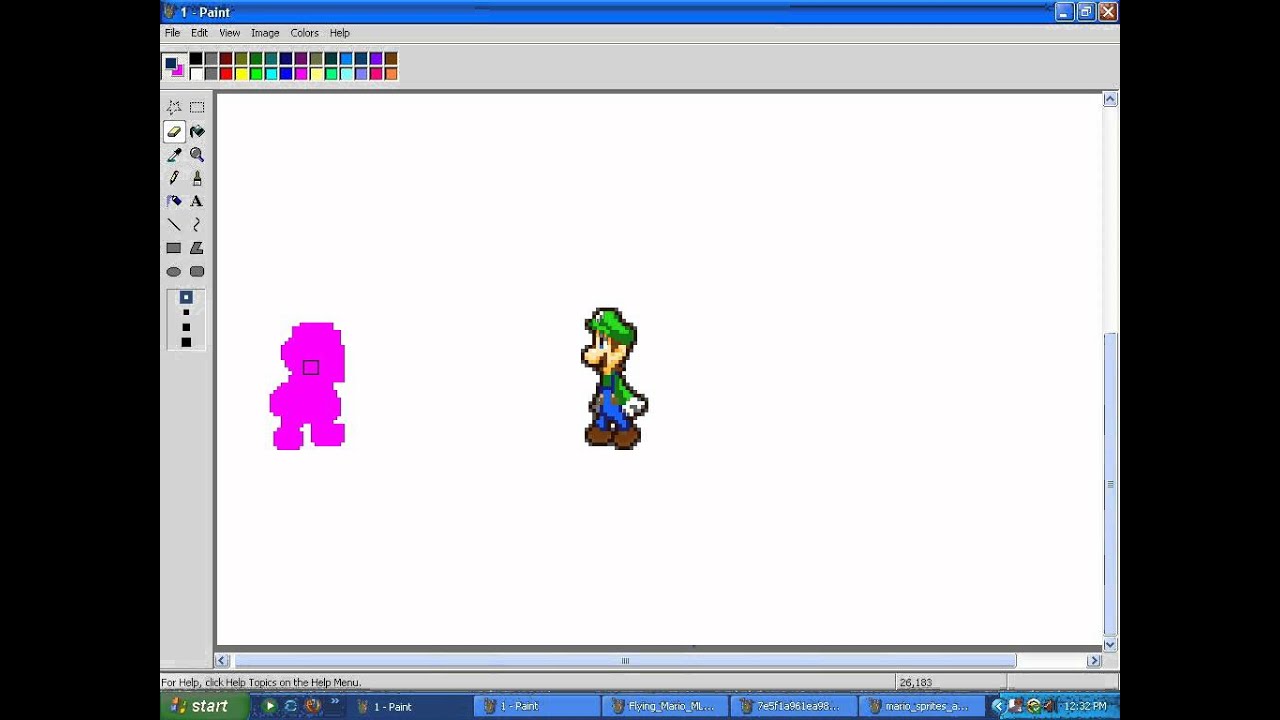This screenshot has height=720, width=1280.
Task: Select the Eraser tool
Action: pos(174,131)
